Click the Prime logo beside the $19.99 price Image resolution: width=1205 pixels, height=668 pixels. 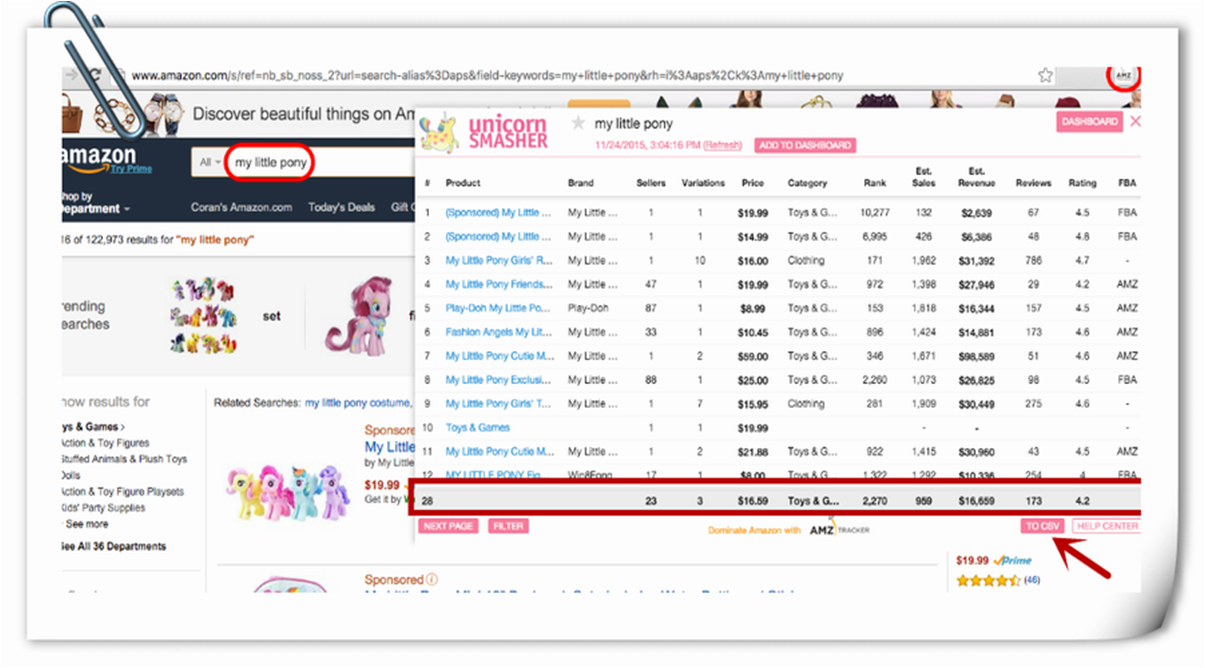coord(1012,560)
